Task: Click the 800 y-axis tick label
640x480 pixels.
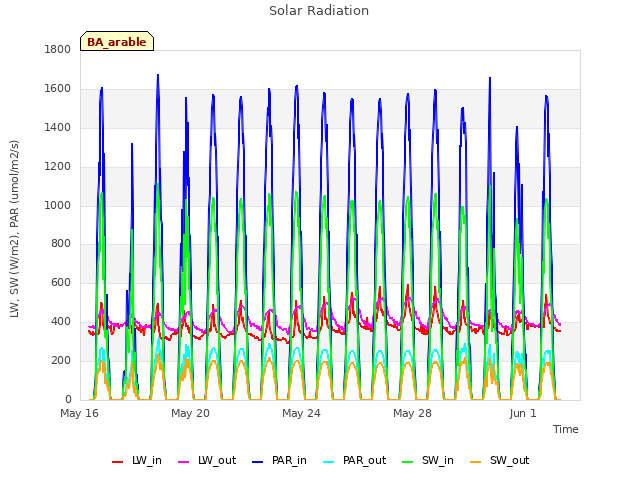Action: coord(61,243)
